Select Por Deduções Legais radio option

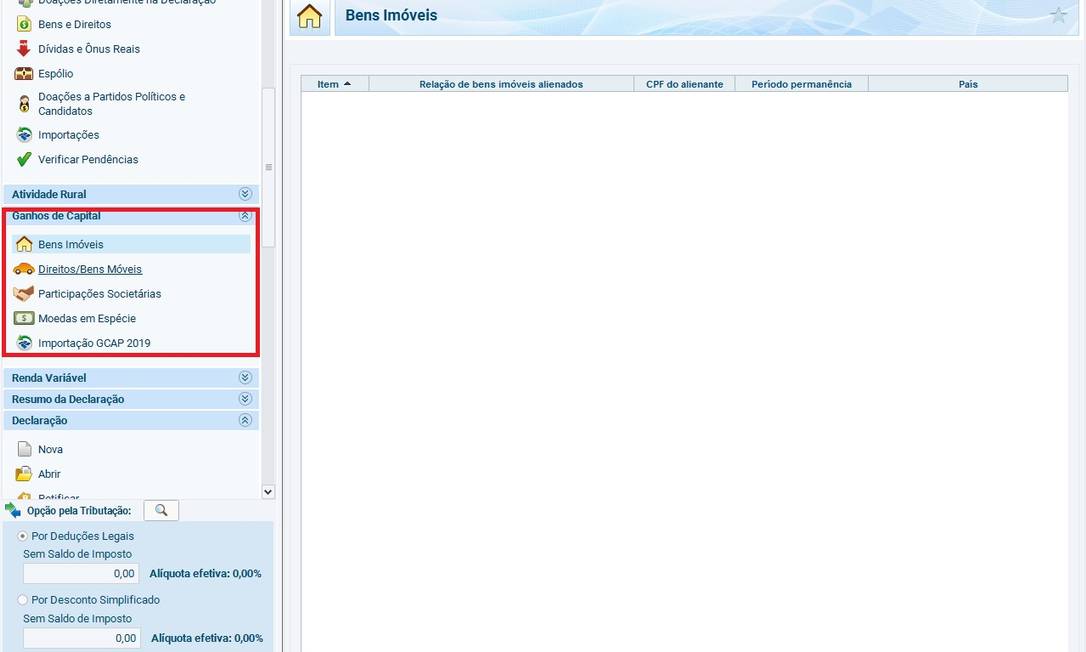coord(23,536)
